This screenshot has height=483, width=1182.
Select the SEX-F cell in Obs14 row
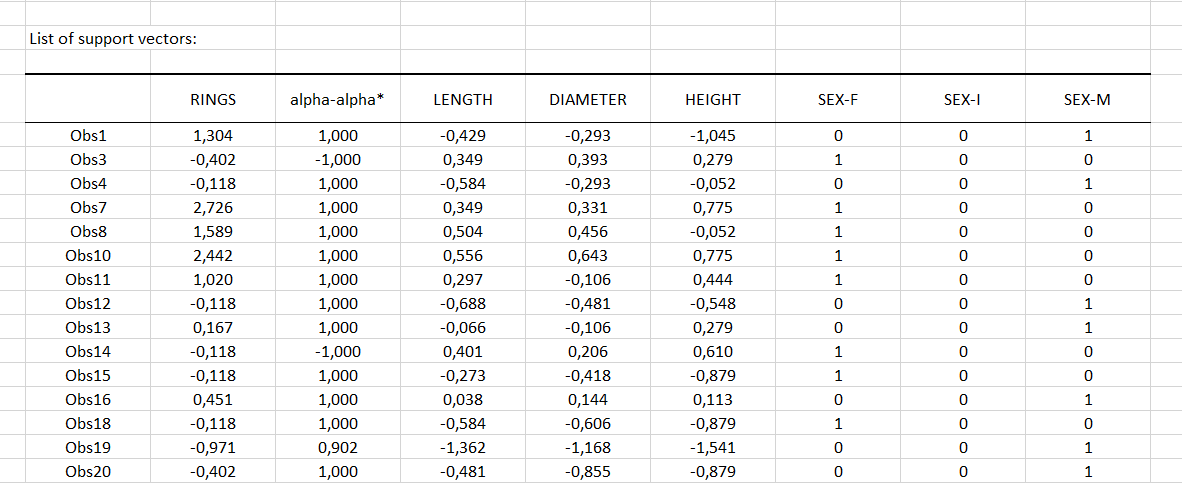click(x=838, y=352)
